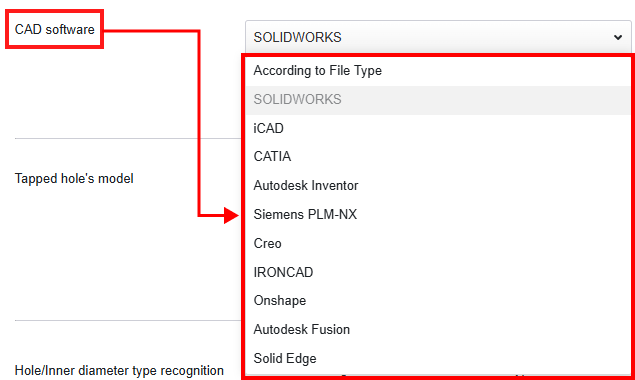Choose Autodesk Inventor option

pos(438,186)
